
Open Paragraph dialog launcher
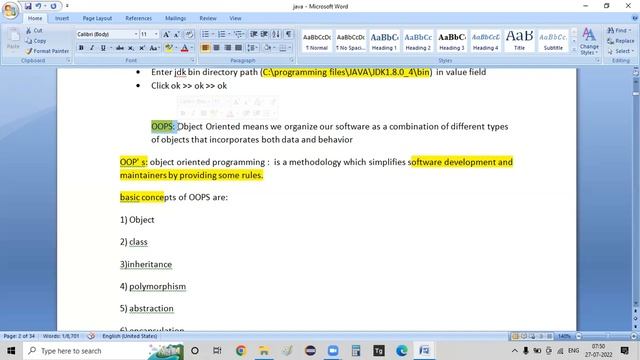292,60
